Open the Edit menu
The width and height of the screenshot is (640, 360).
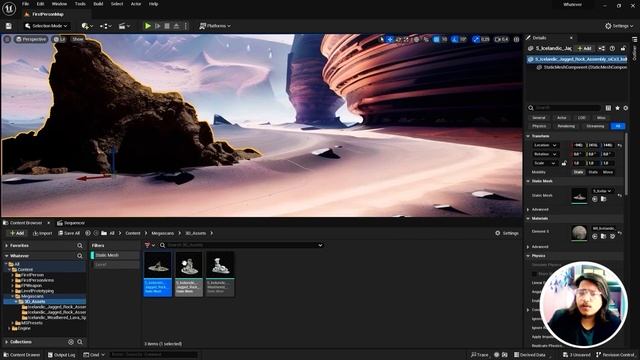(x=40, y=4)
